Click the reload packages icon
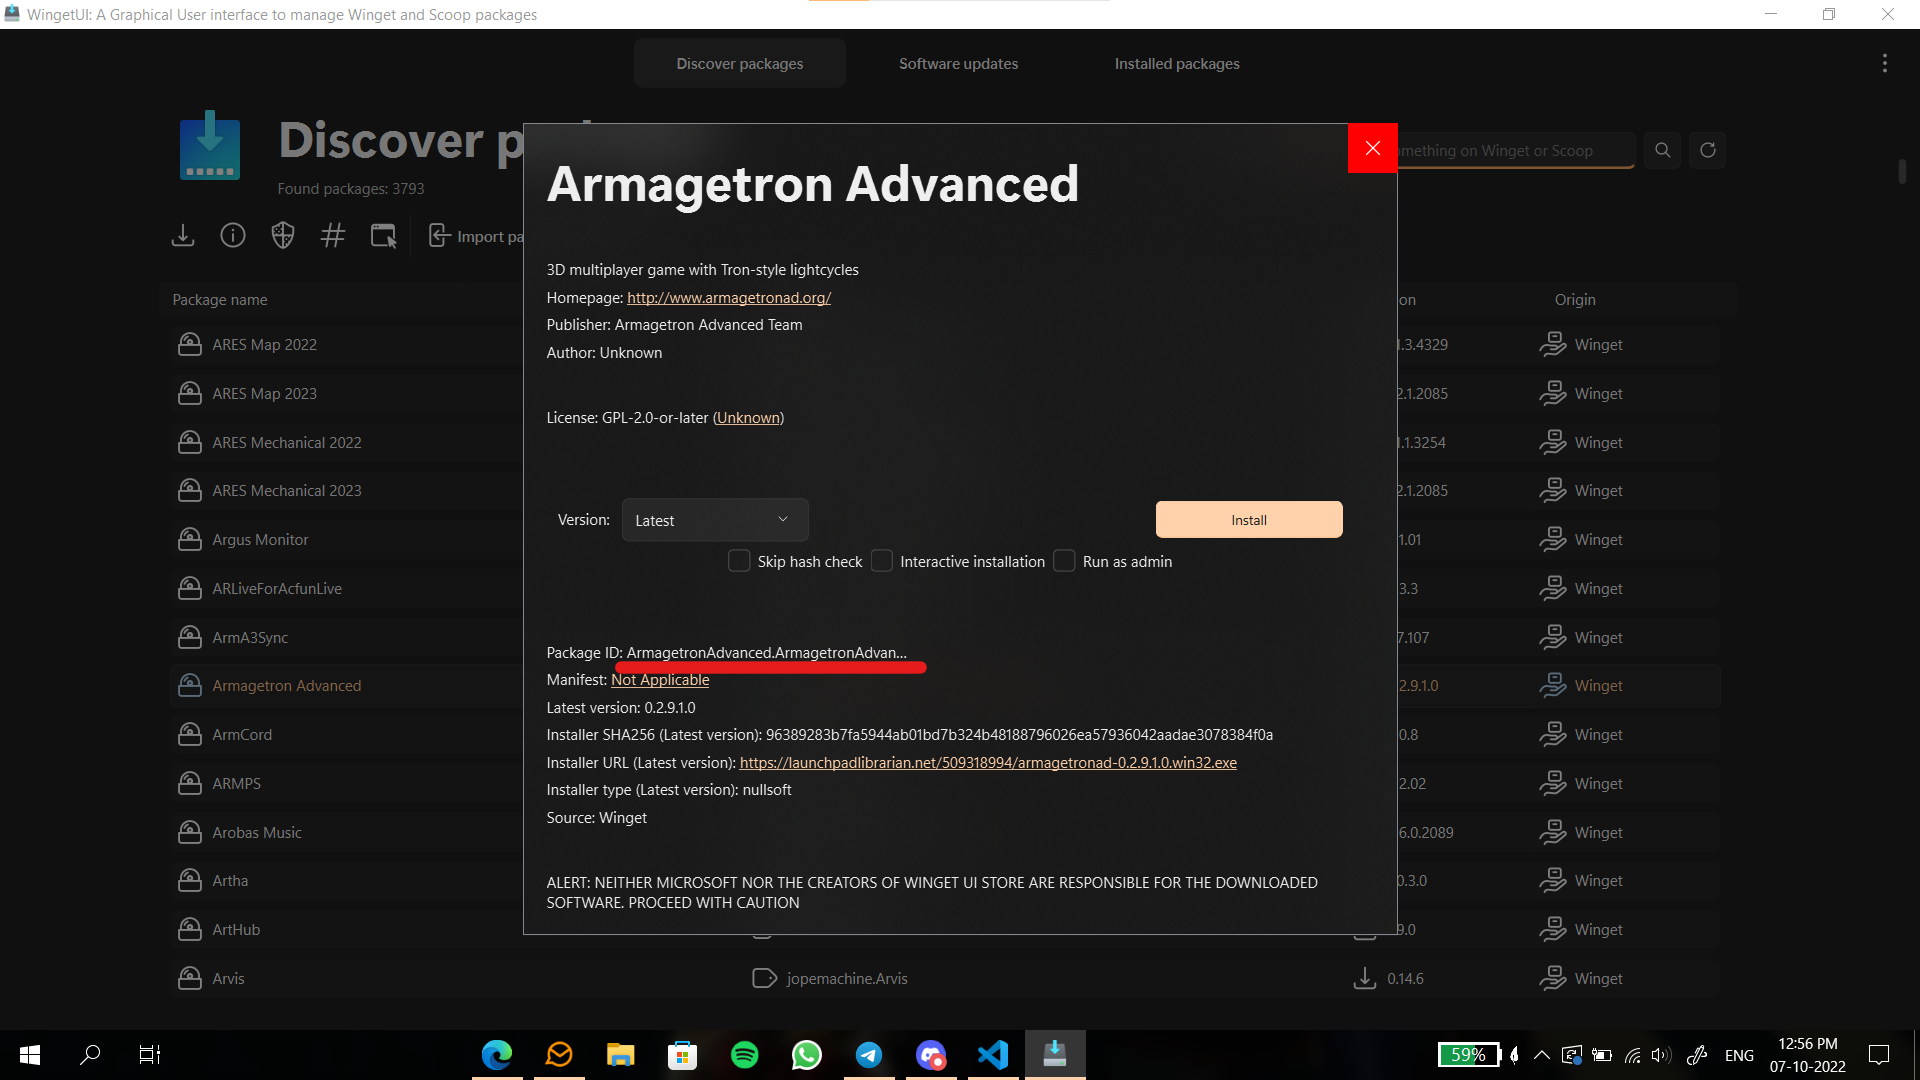The width and height of the screenshot is (1920, 1080). (x=1708, y=150)
